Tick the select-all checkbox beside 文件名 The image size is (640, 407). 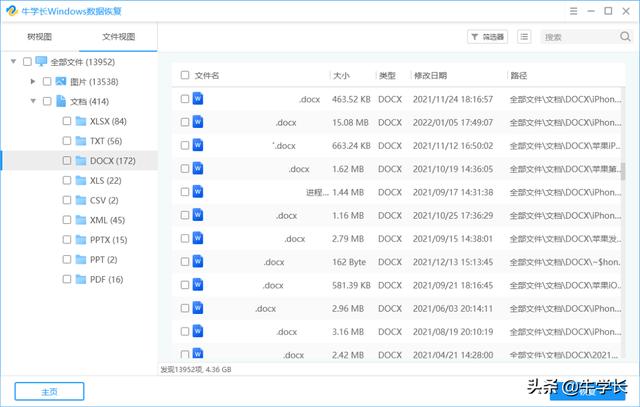click(x=184, y=75)
